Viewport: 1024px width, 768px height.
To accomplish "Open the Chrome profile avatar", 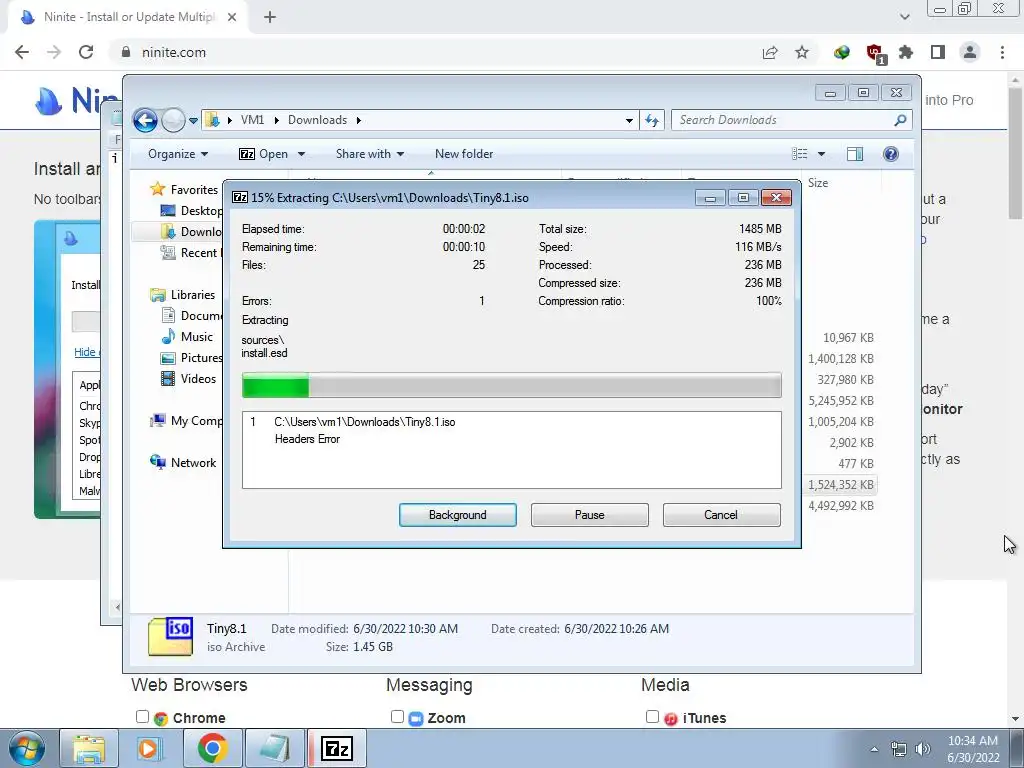I will click(970, 52).
